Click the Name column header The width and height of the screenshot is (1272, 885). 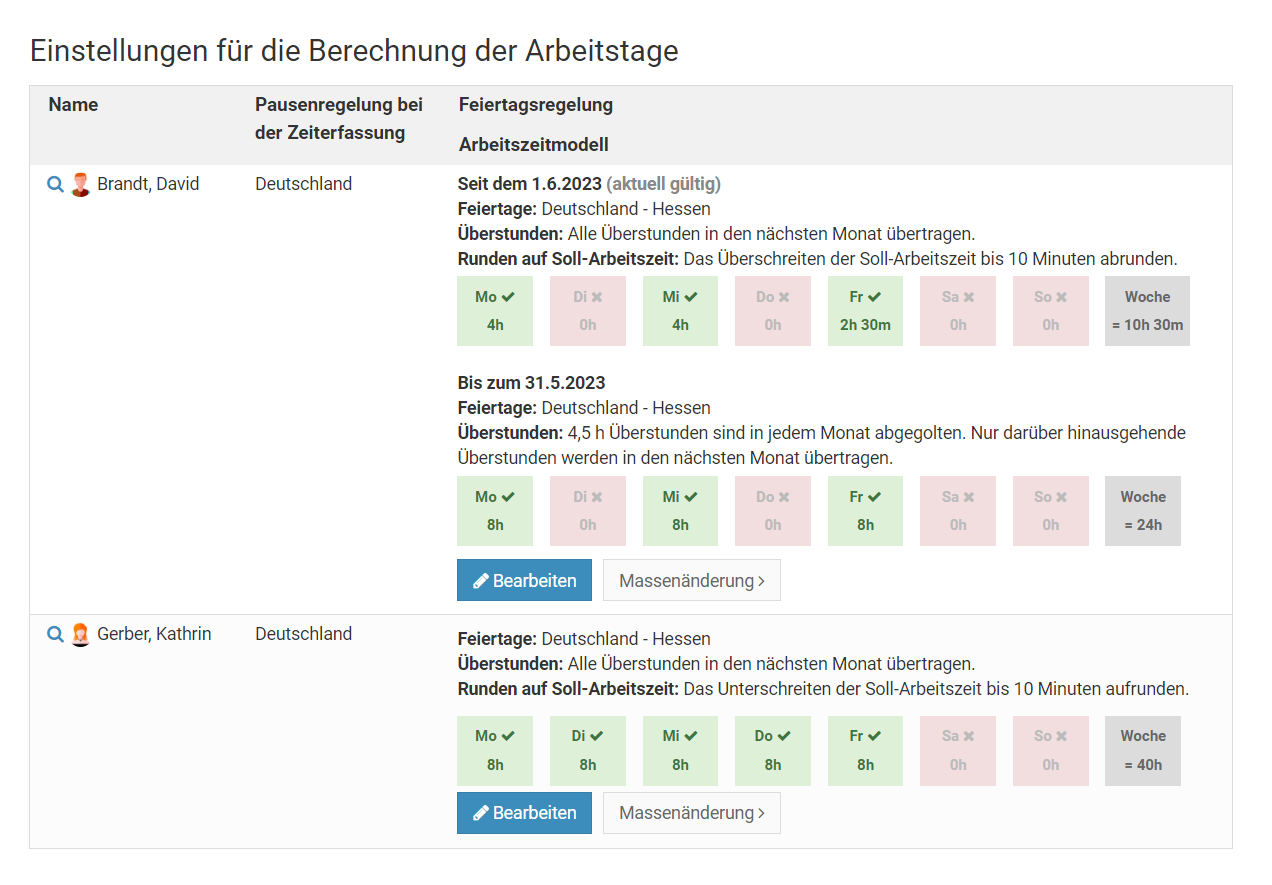pos(73,105)
